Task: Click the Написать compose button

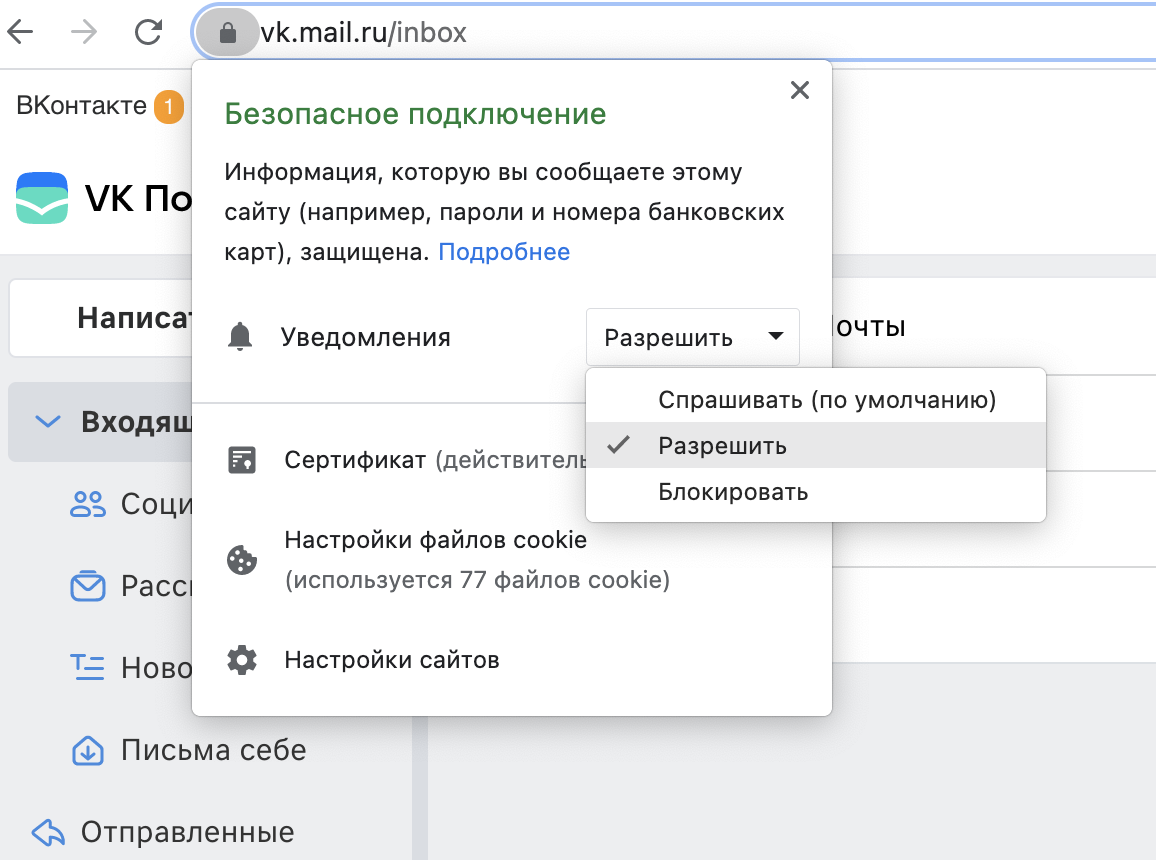Action: (x=101, y=318)
